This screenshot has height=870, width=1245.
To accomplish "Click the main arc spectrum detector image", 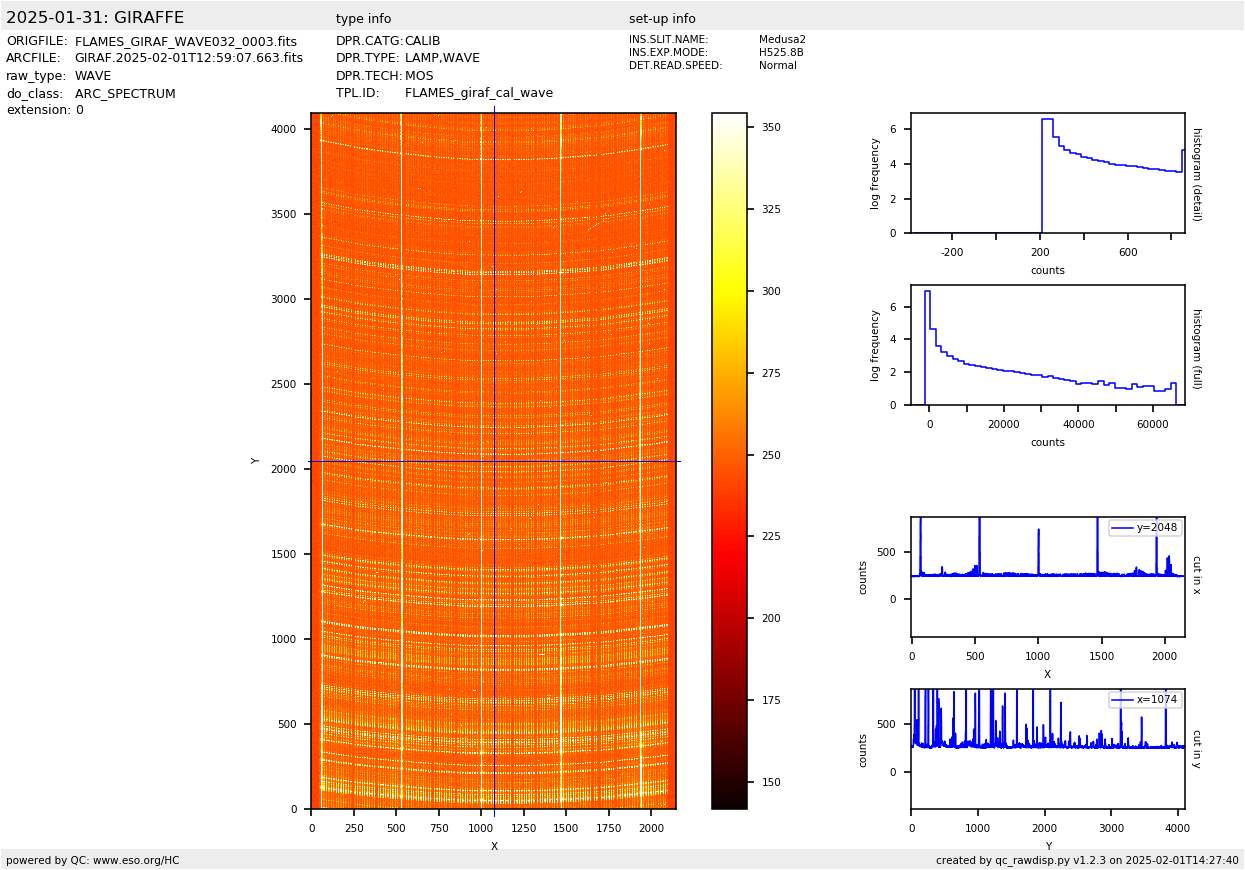I will (x=493, y=460).
